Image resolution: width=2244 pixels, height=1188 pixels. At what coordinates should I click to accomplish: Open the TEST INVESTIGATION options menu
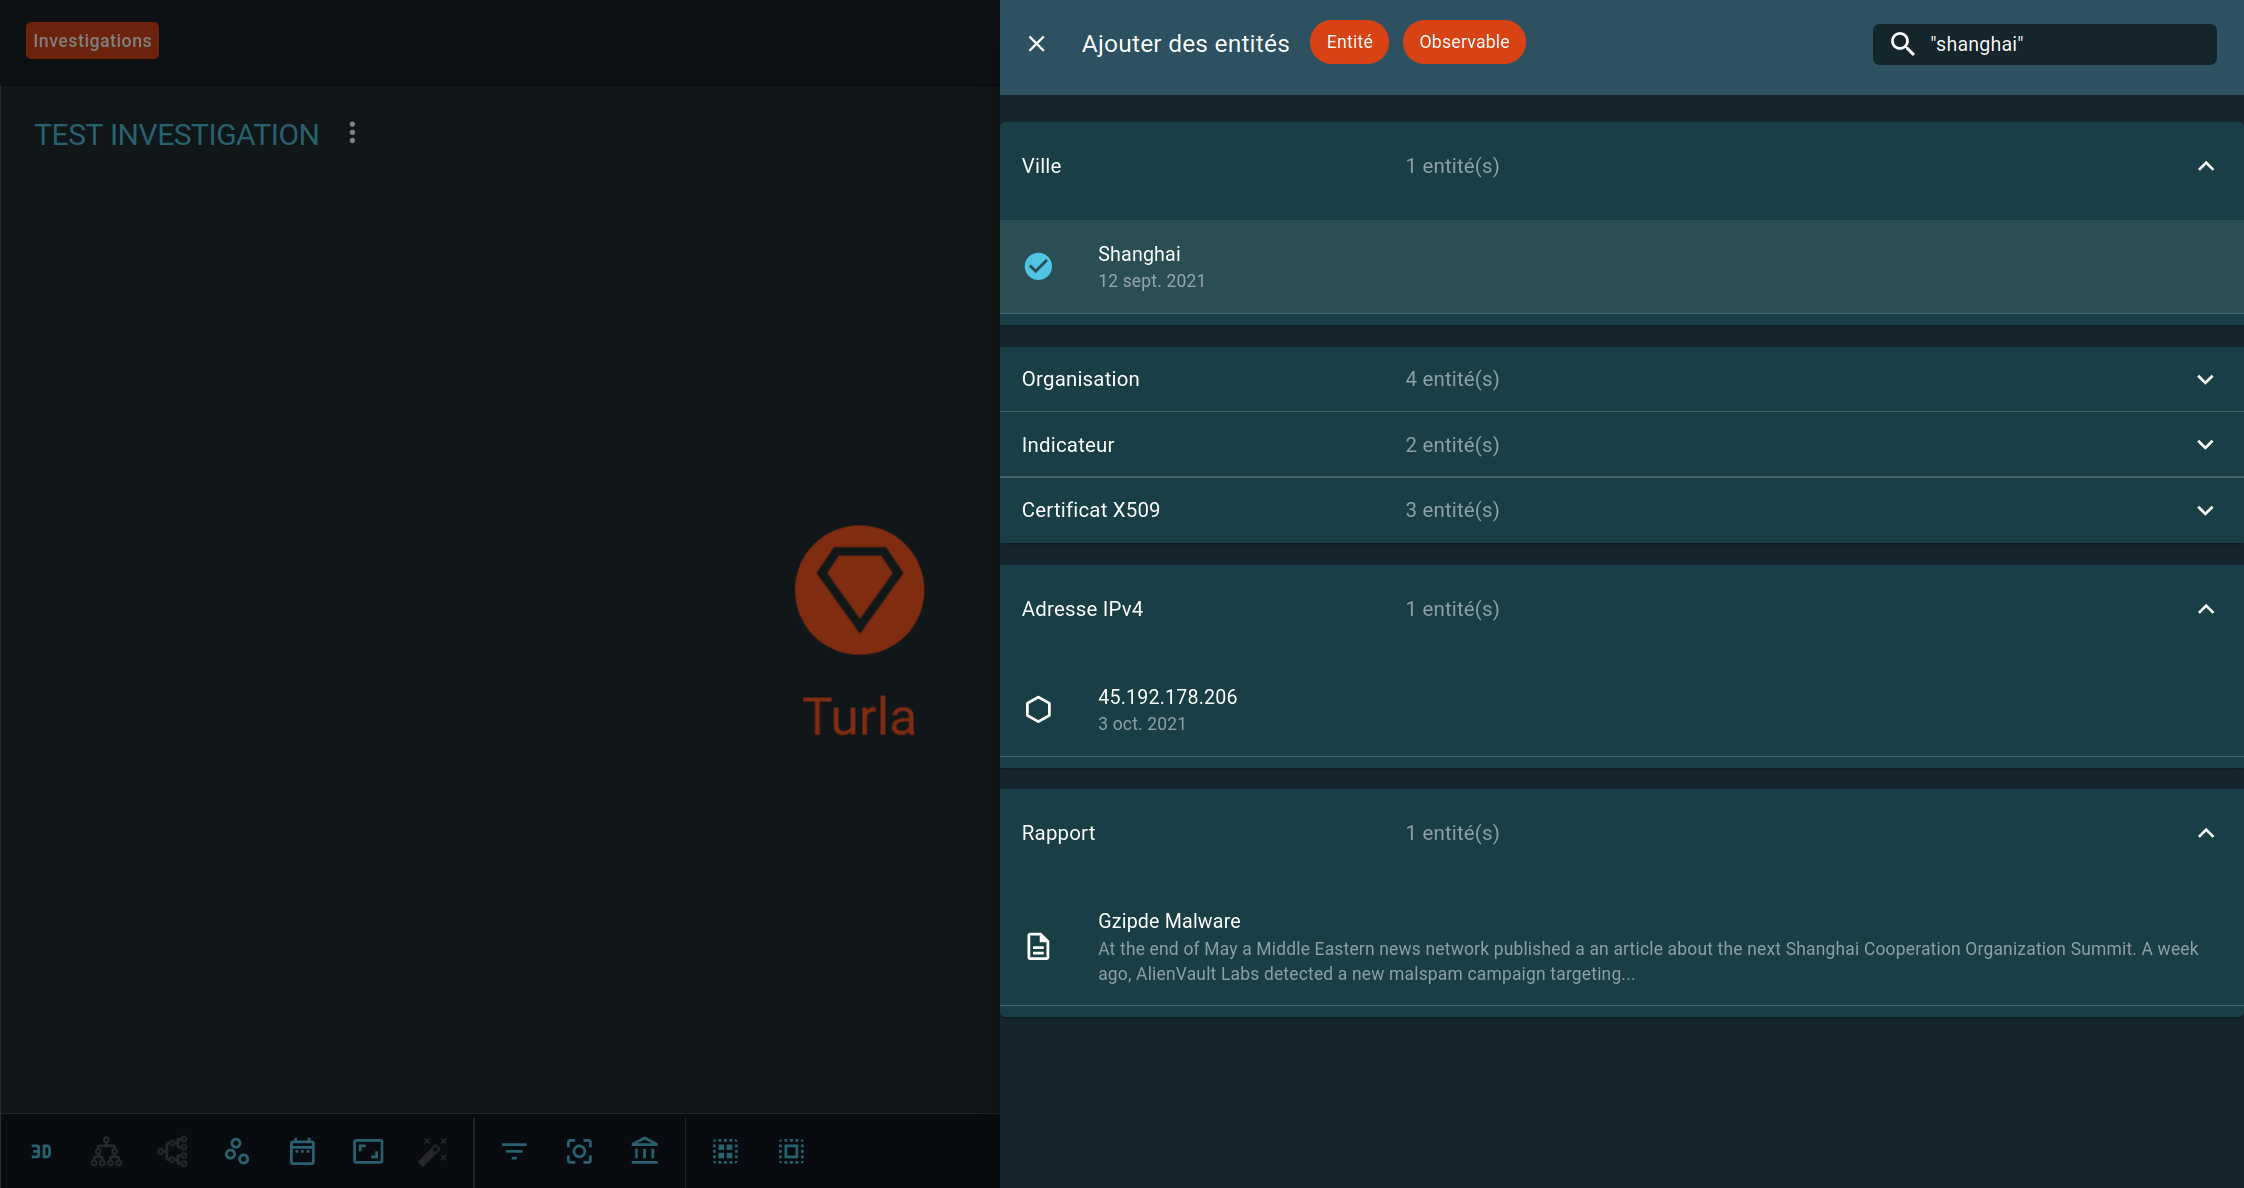[352, 132]
